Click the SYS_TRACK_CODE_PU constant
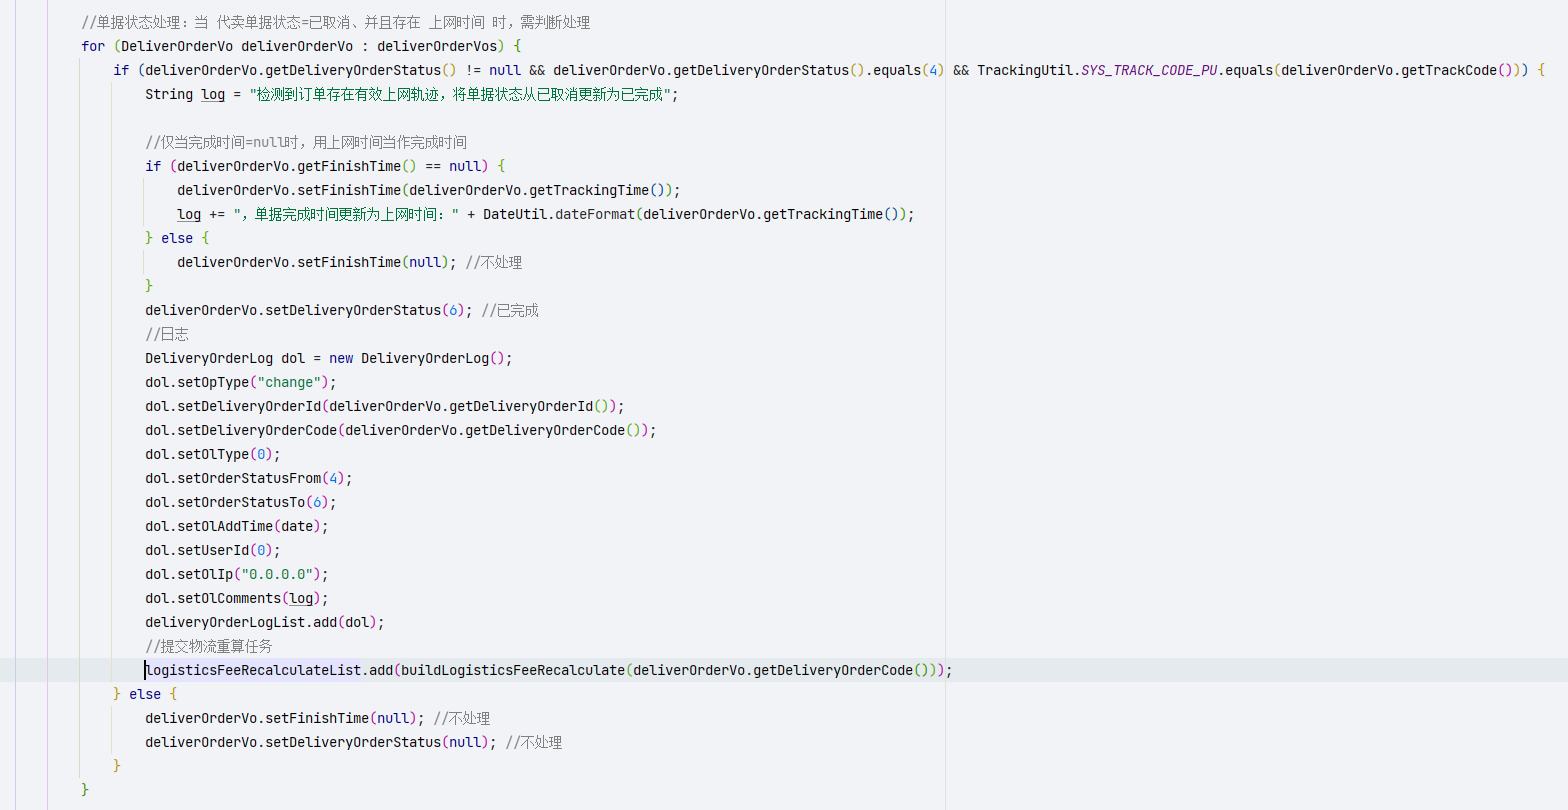 [1149, 70]
